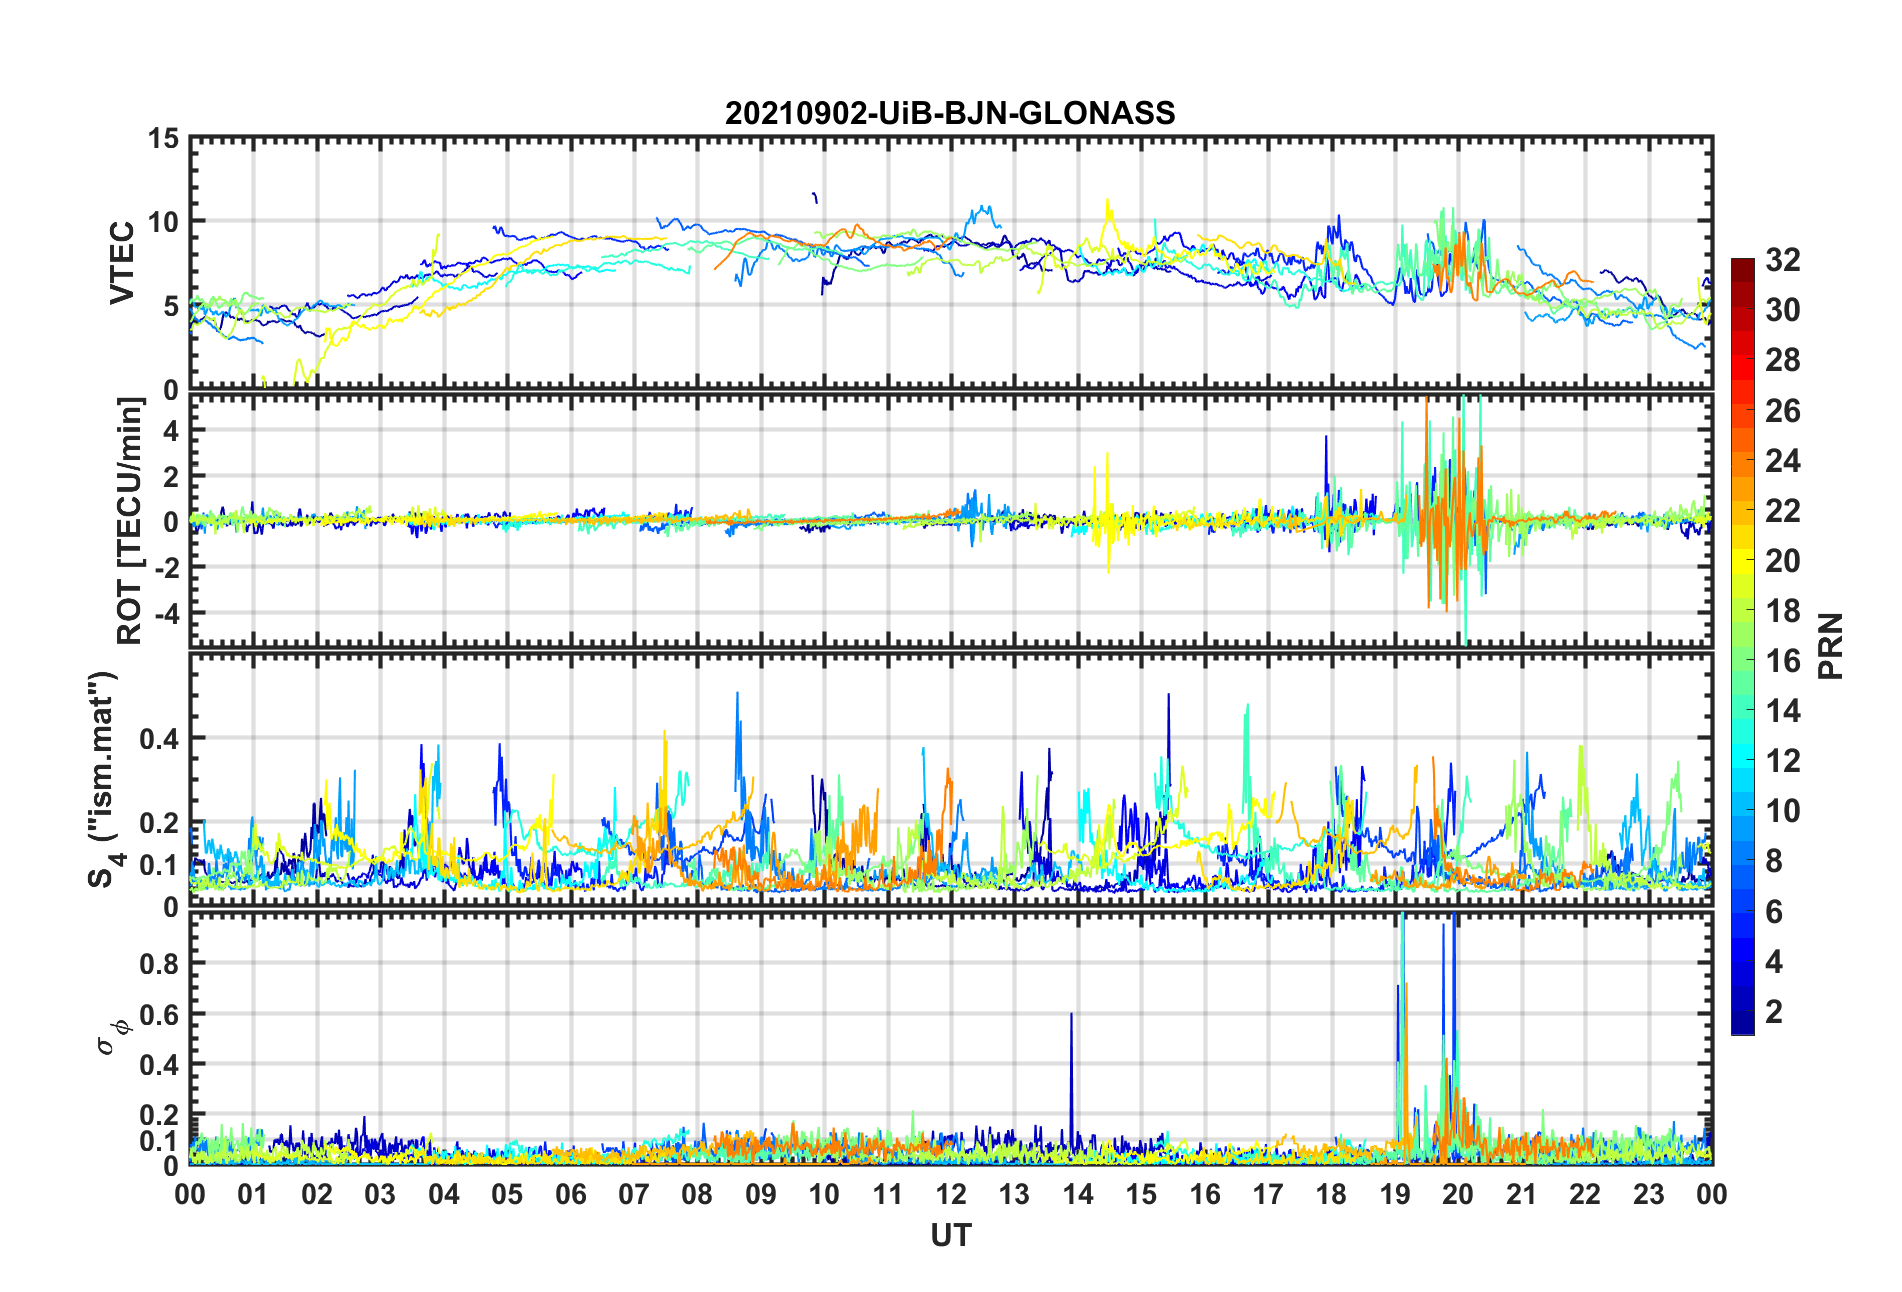Image resolution: width=1902 pixels, height=1292 pixels.
Task: Select colorbar tick label 20
Action: coord(1783,560)
